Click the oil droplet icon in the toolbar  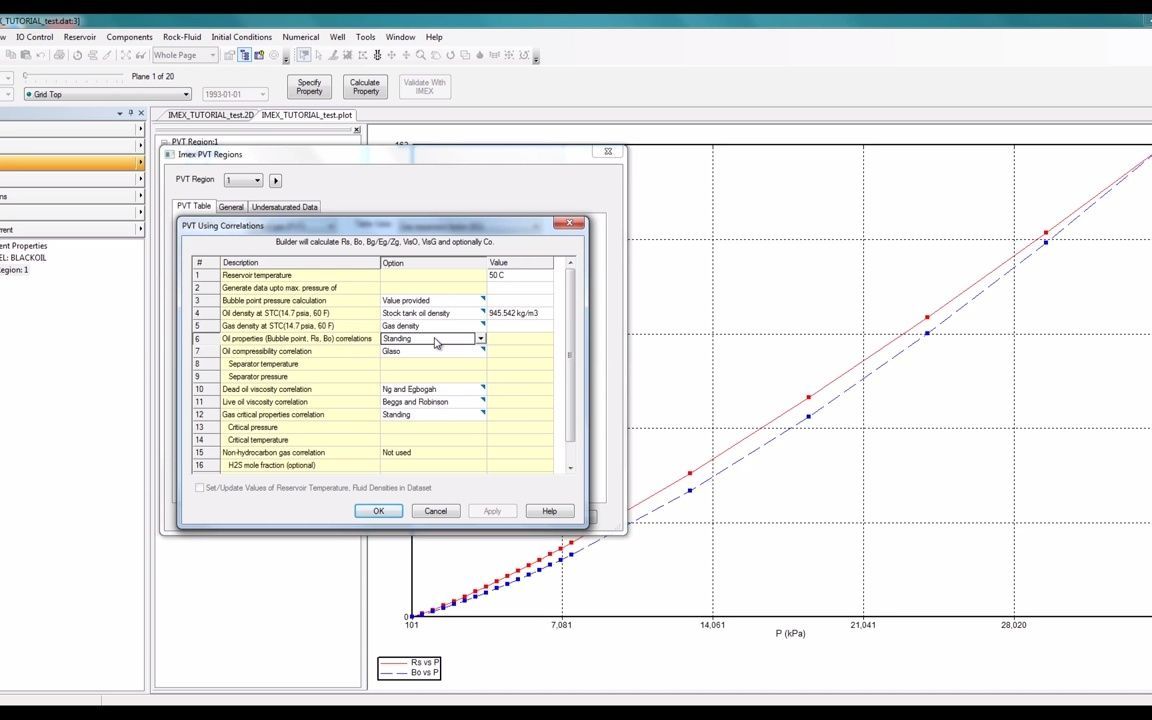(x=480, y=55)
